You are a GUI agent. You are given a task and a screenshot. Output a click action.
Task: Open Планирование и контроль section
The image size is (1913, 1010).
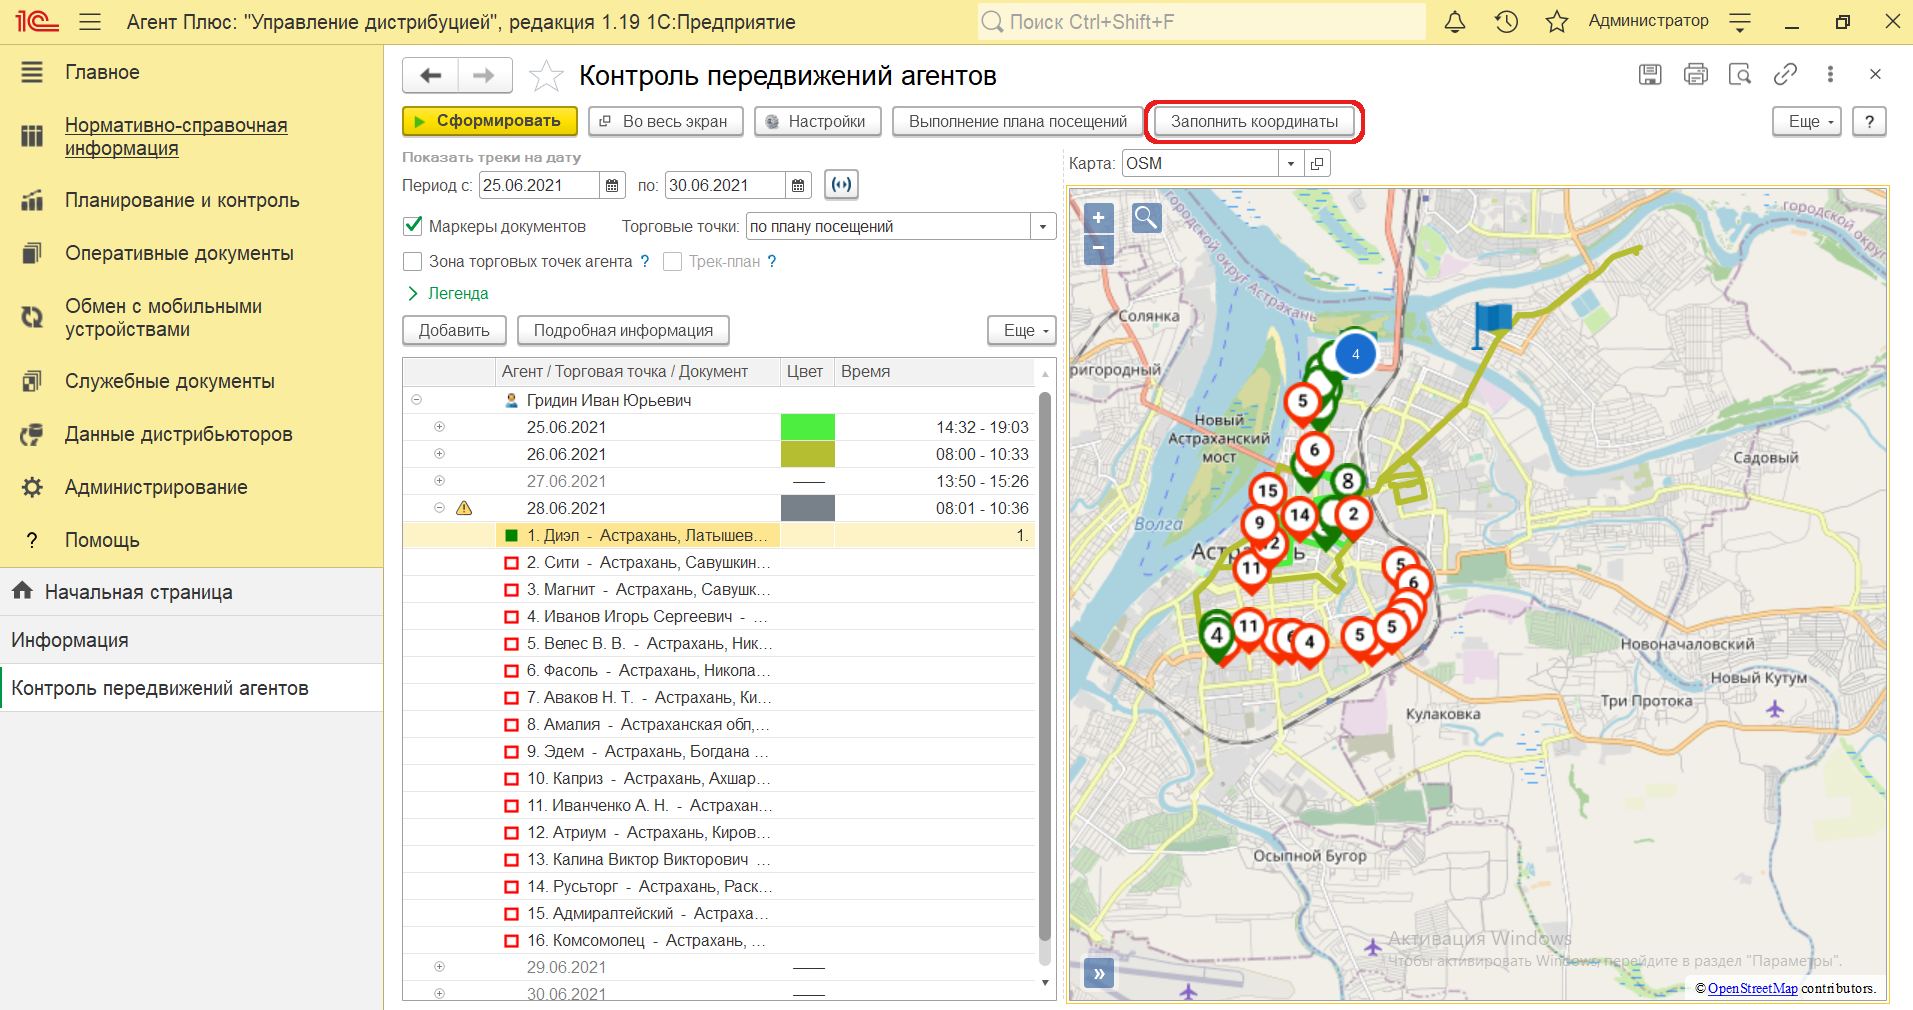(182, 200)
